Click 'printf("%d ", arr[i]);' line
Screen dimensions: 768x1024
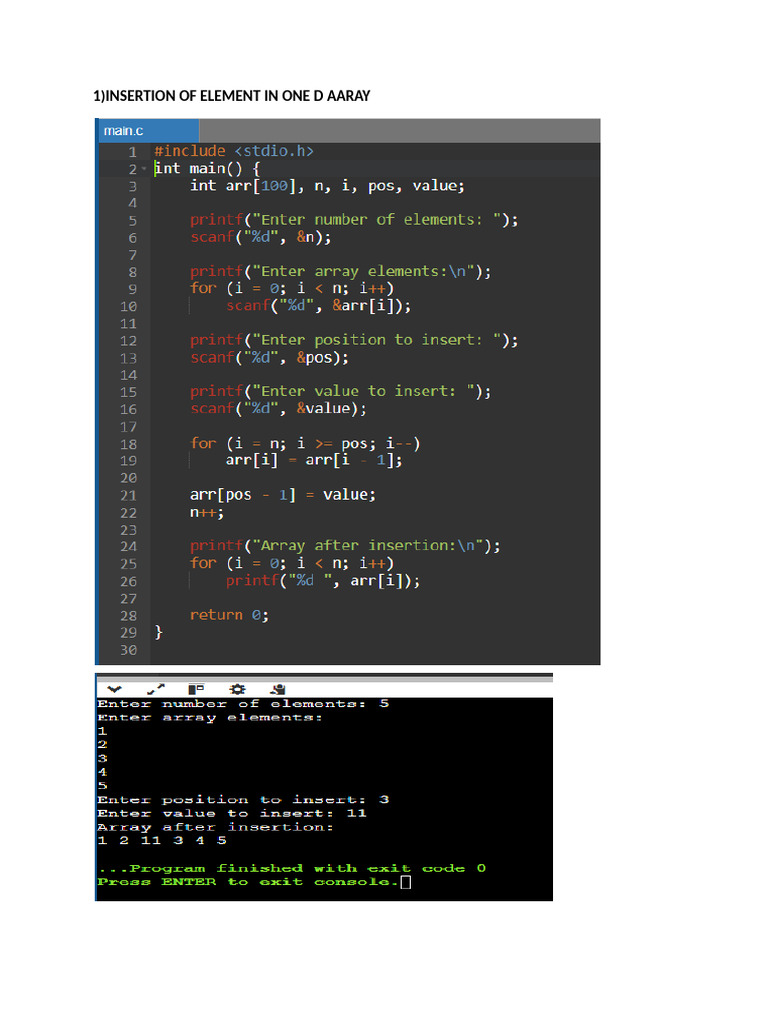click(323, 580)
